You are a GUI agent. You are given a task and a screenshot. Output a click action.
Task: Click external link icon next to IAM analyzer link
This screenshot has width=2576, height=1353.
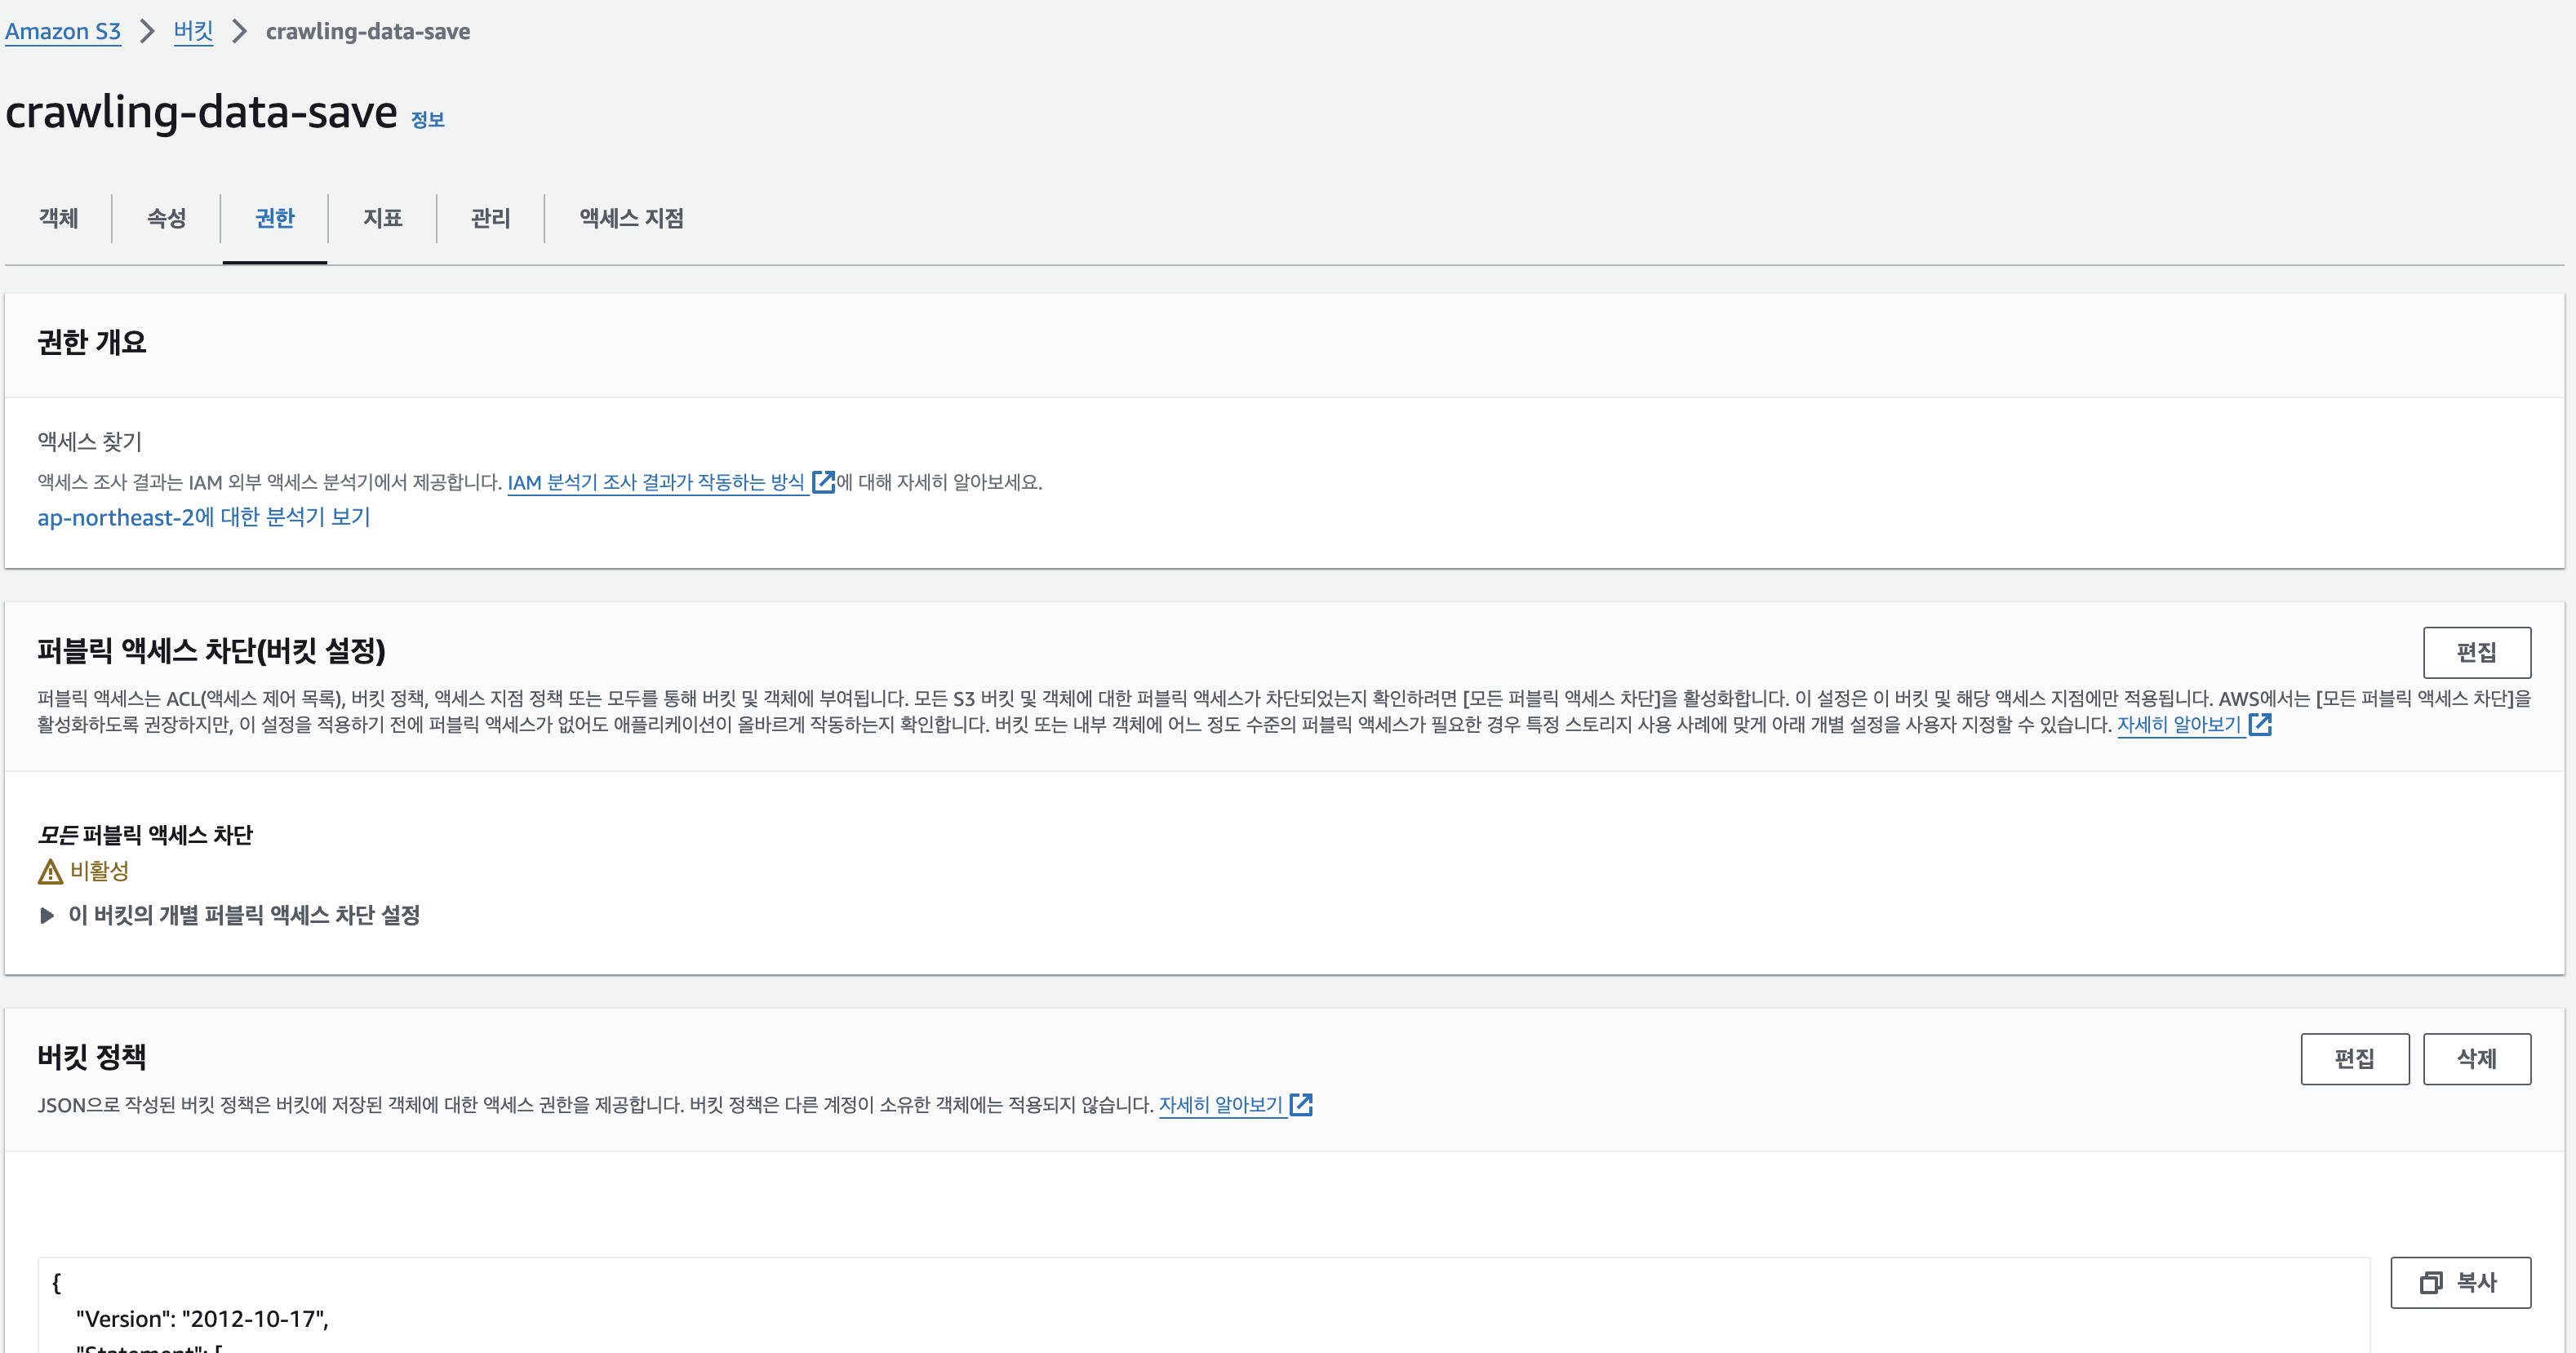coord(823,482)
